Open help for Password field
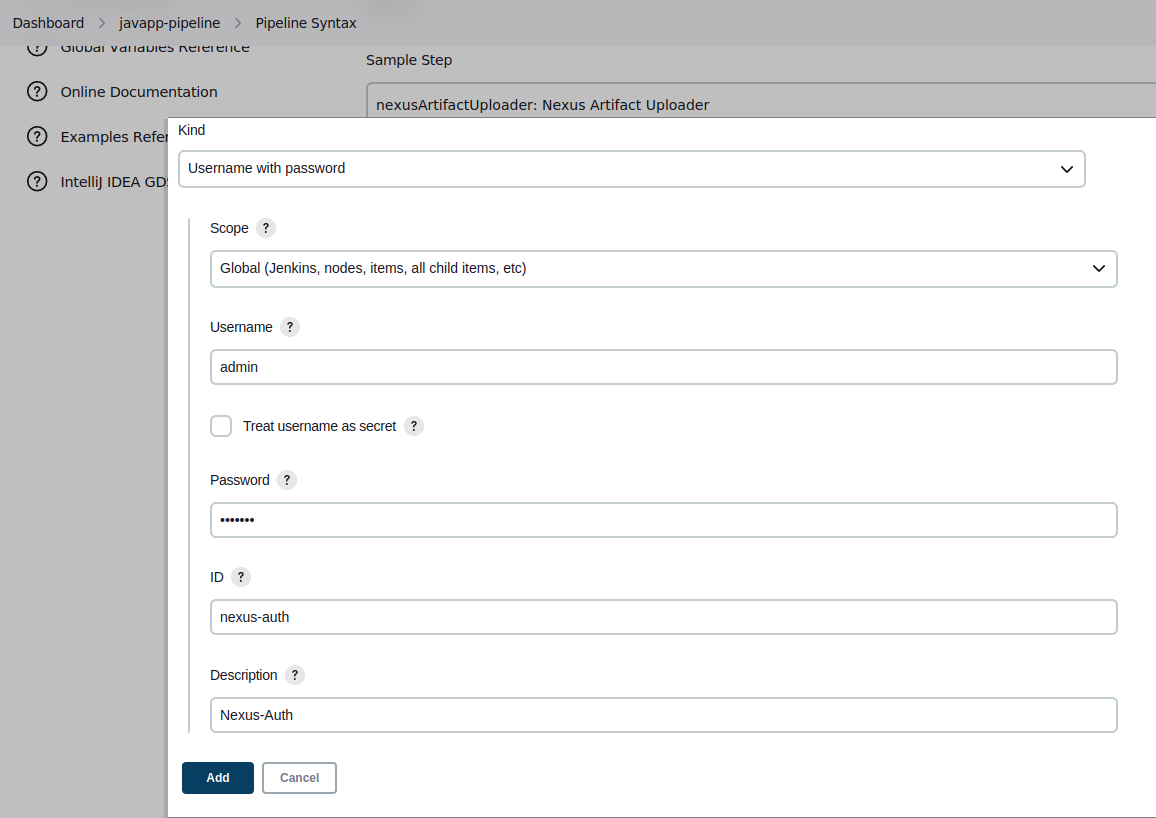Image resolution: width=1156 pixels, height=818 pixels. pos(287,480)
